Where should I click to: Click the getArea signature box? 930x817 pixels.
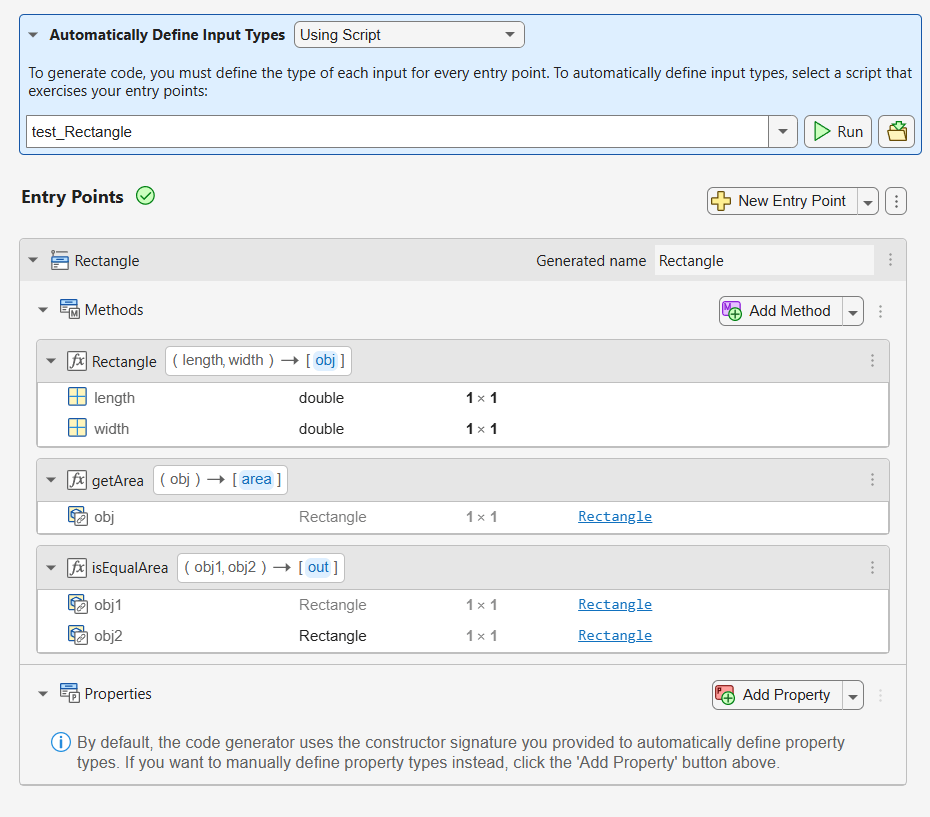(221, 479)
